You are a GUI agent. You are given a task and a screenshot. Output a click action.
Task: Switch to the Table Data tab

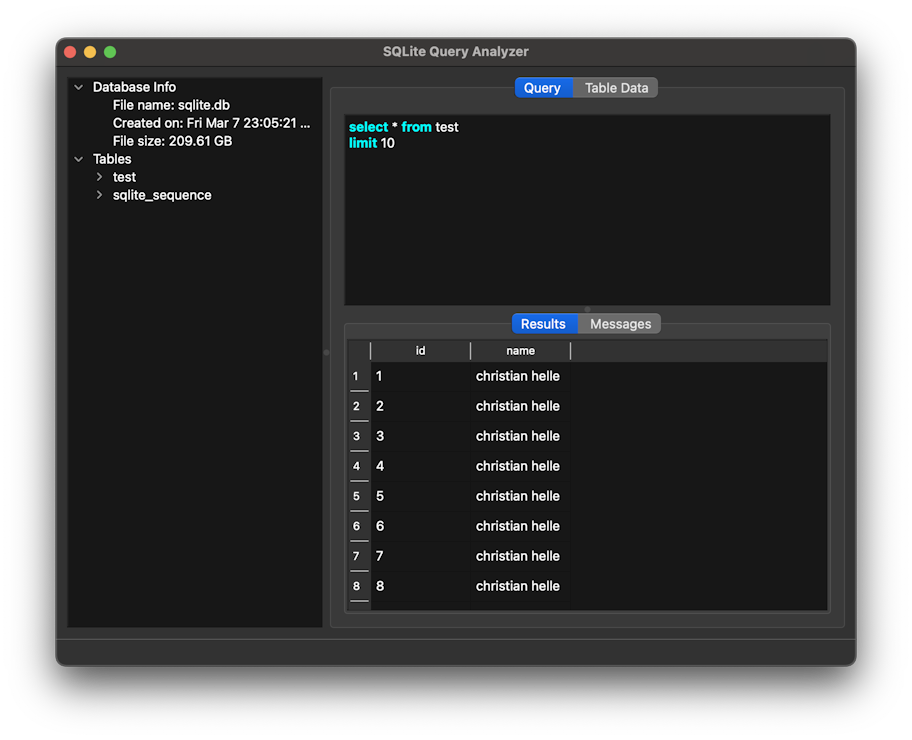coord(616,88)
